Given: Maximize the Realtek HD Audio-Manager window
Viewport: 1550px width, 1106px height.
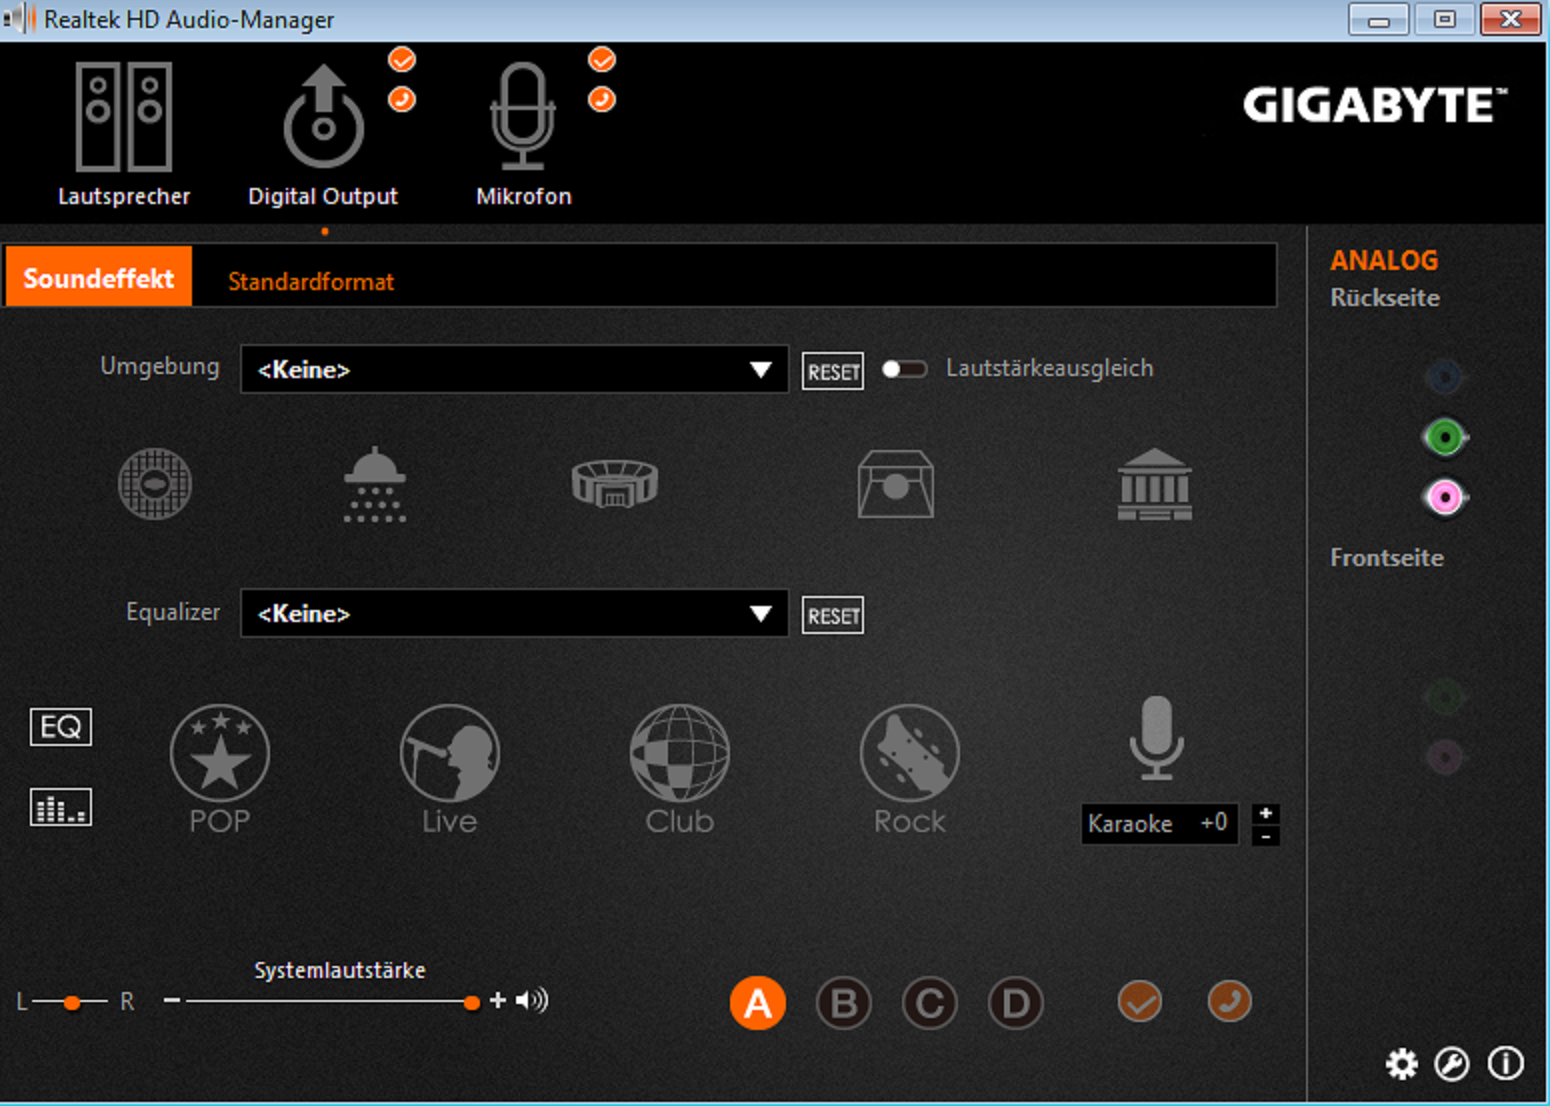Looking at the screenshot, I should (x=1444, y=19).
